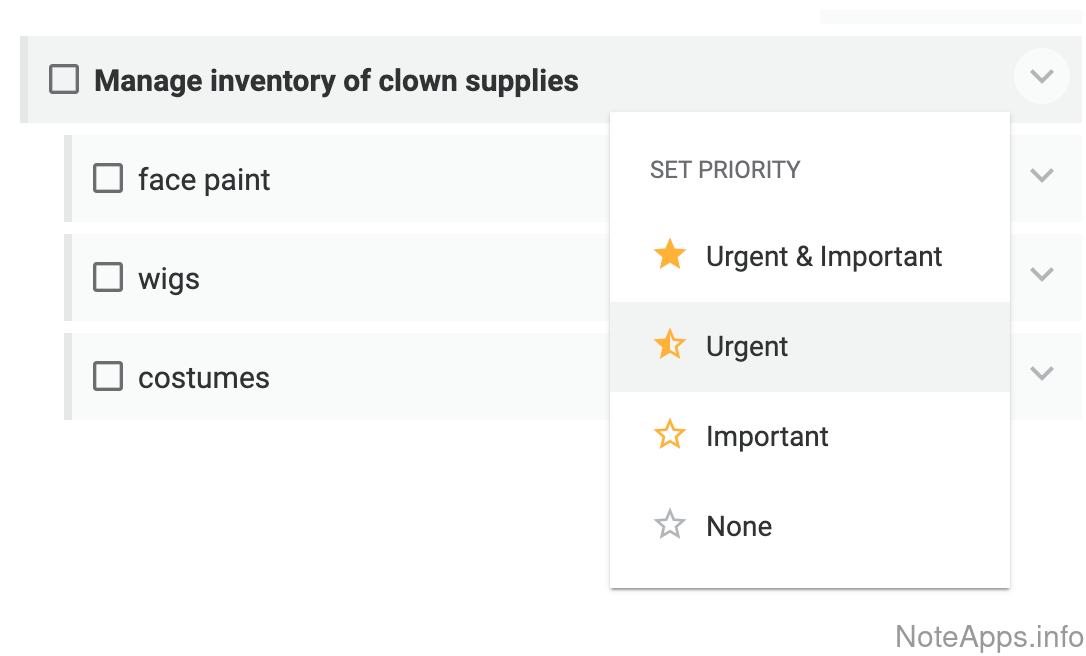The image size is (1086, 656).
Task: Pick None to clear priority
Action: [x=739, y=527]
